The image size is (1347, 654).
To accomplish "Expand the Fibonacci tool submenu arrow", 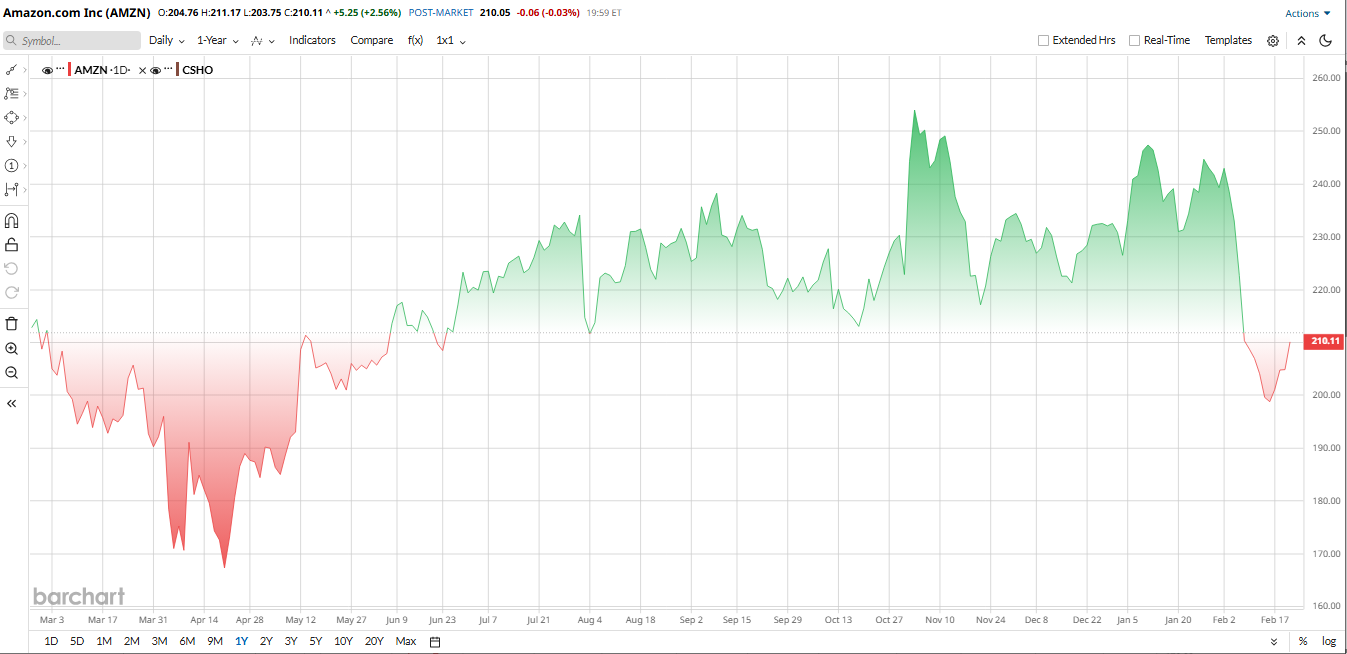I will click(x=25, y=94).
